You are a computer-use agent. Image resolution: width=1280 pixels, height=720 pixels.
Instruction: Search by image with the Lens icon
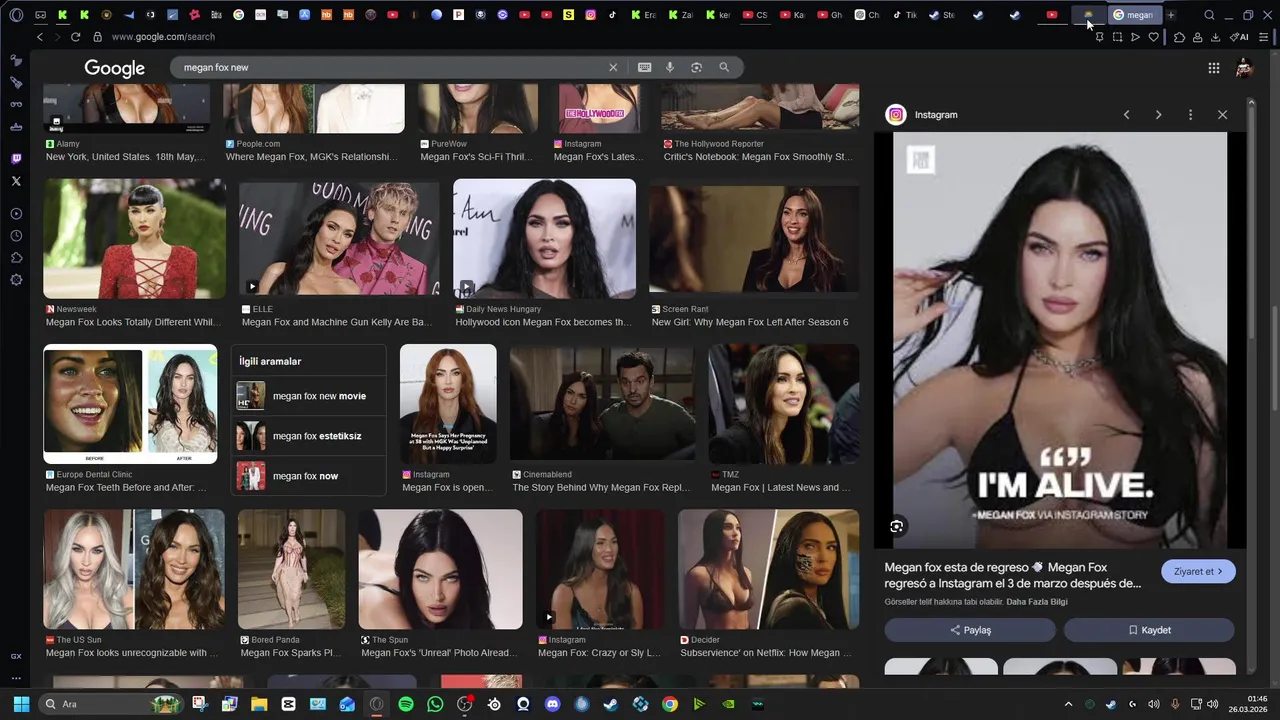[x=696, y=67]
